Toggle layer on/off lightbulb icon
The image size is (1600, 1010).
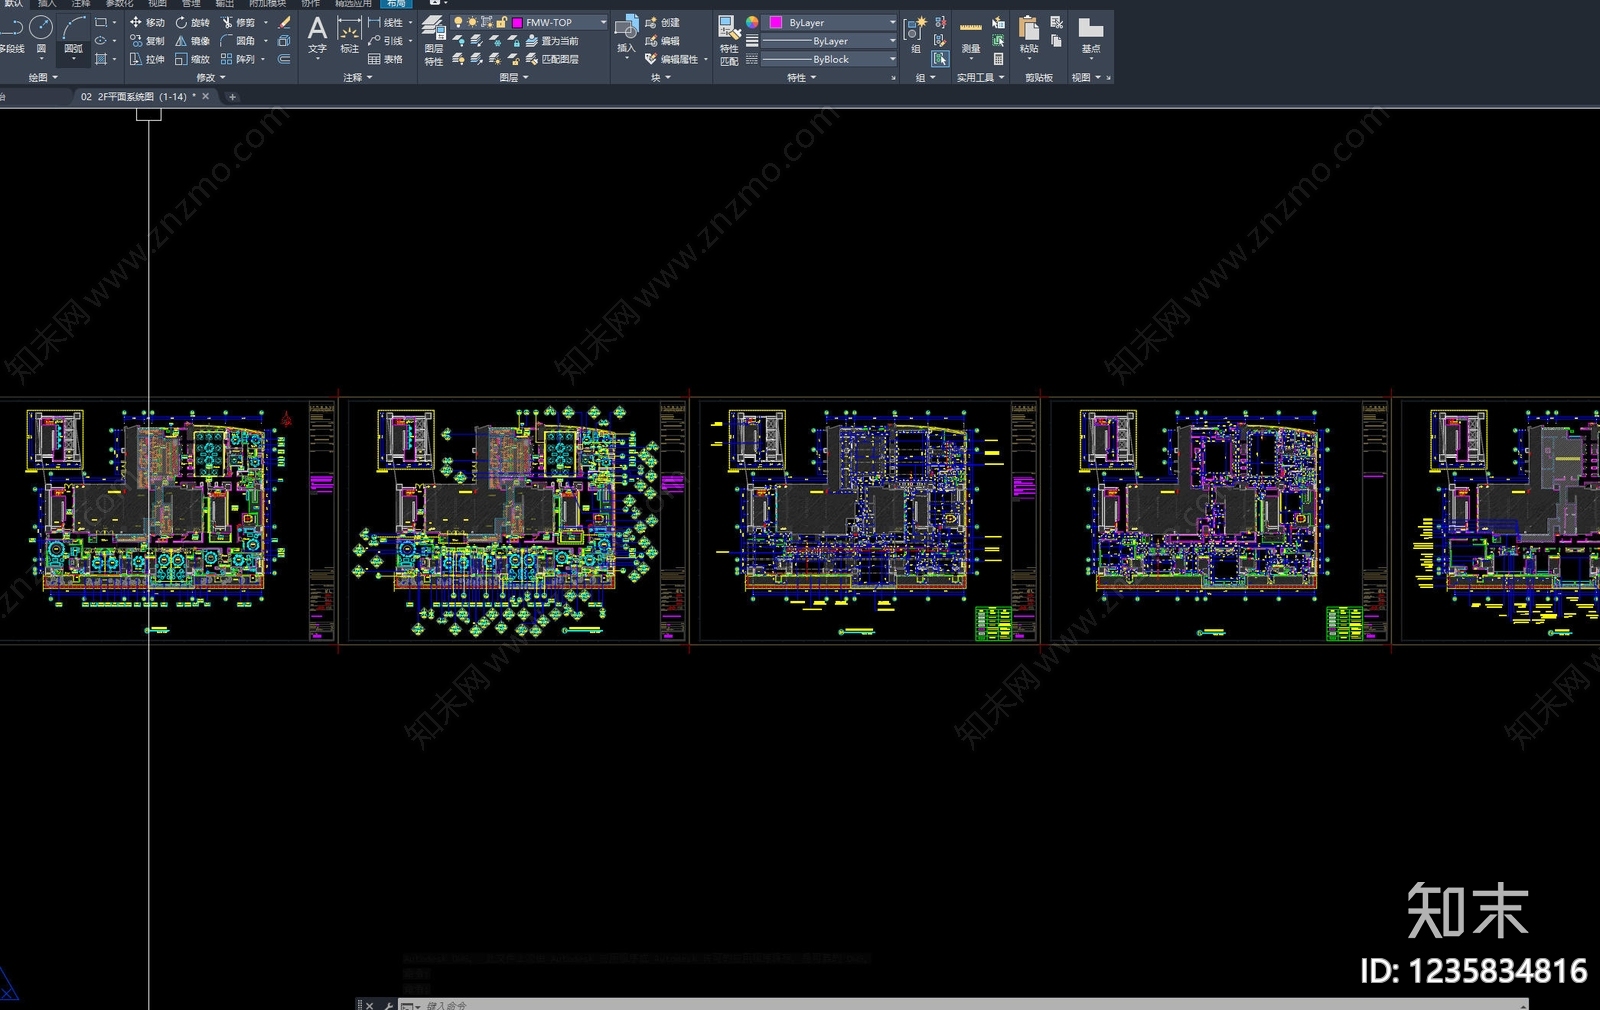pyautogui.click(x=458, y=22)
